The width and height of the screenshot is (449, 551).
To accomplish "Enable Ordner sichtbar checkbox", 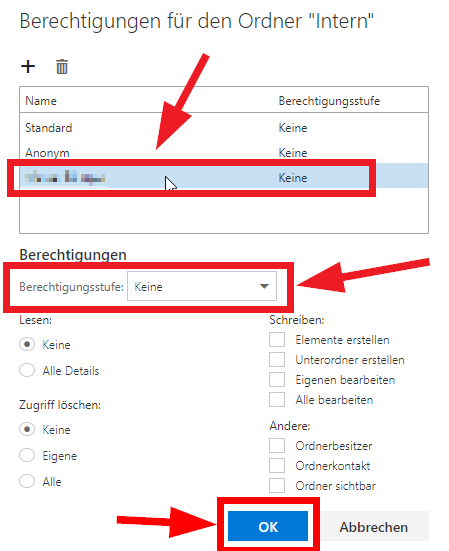I will (x=277, y=486).
